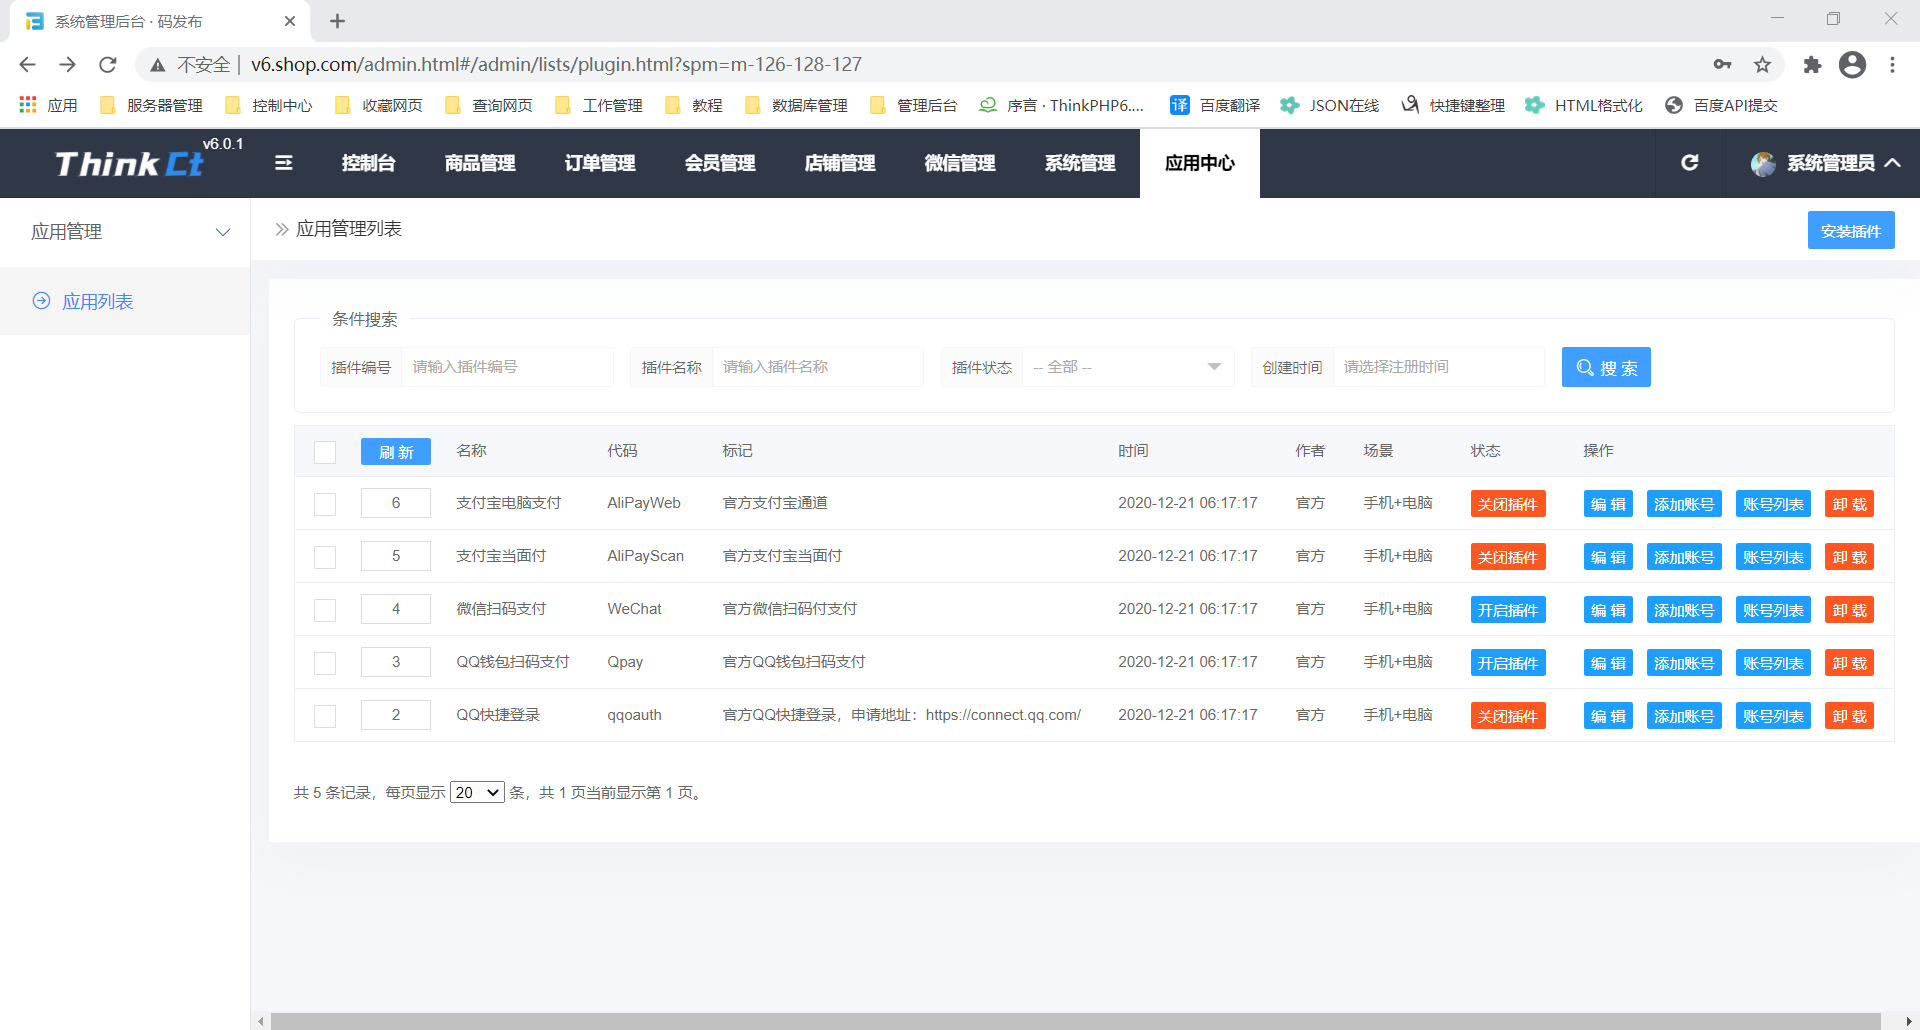1920x1030 pixels.
Task: Open the 百度翻译 bookmark
Action: (x=1215, y=106)
